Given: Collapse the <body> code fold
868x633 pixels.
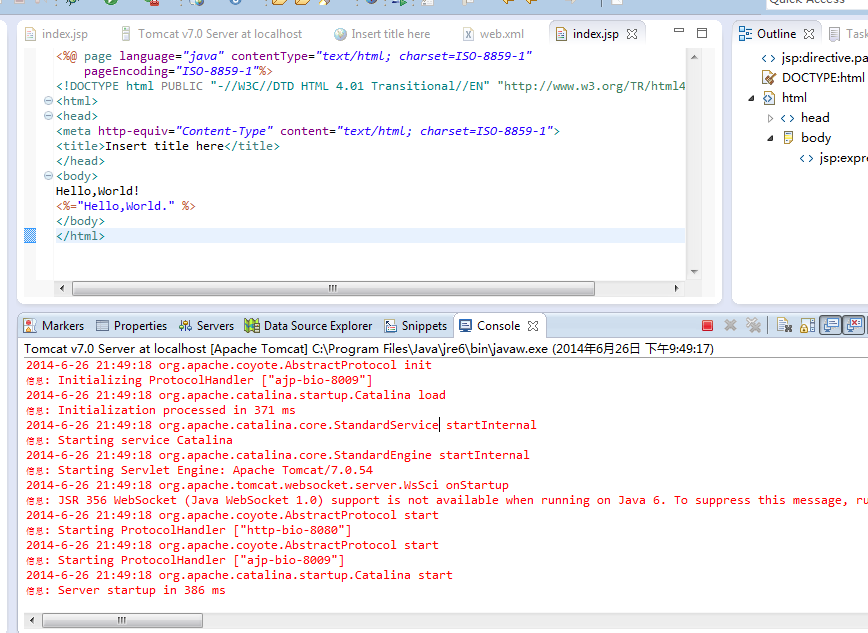Looking at the screenshot, I should tap(48, 176).
